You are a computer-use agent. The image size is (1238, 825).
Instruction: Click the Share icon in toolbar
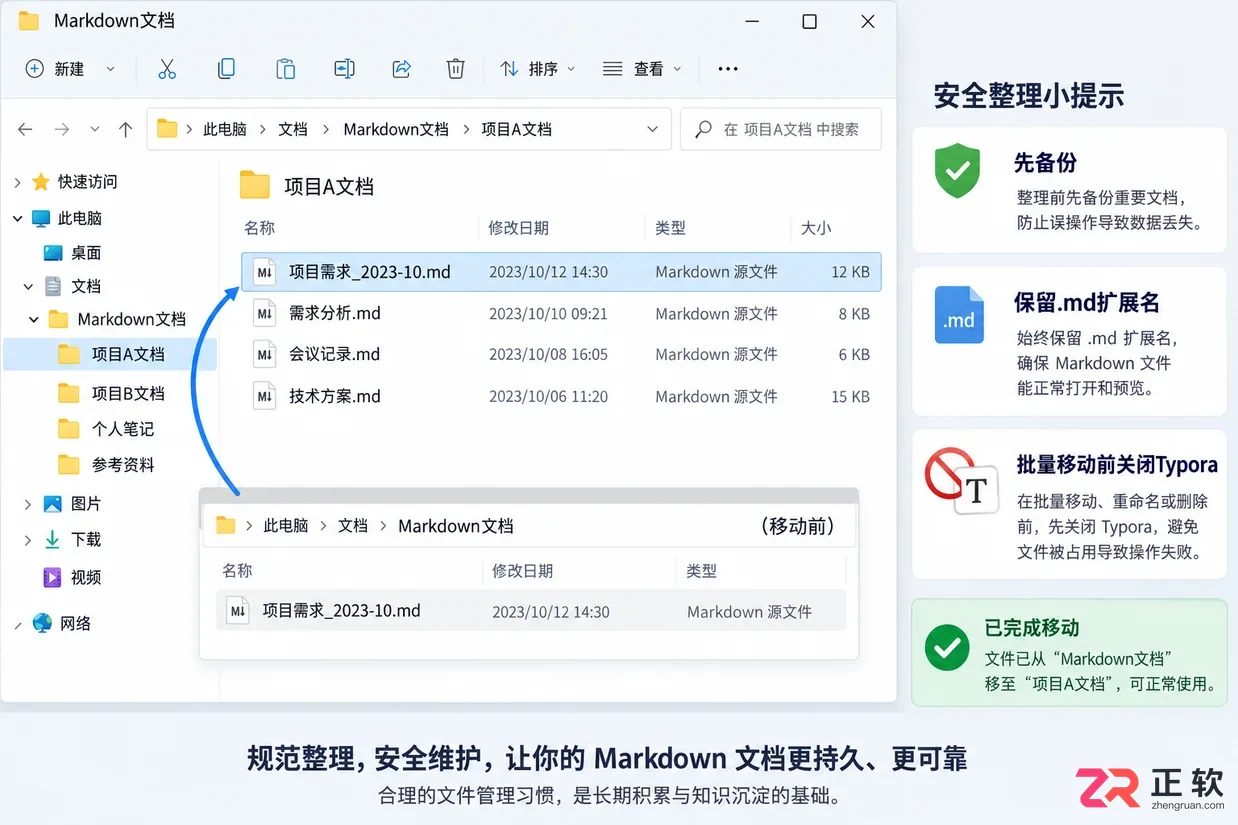402,69
